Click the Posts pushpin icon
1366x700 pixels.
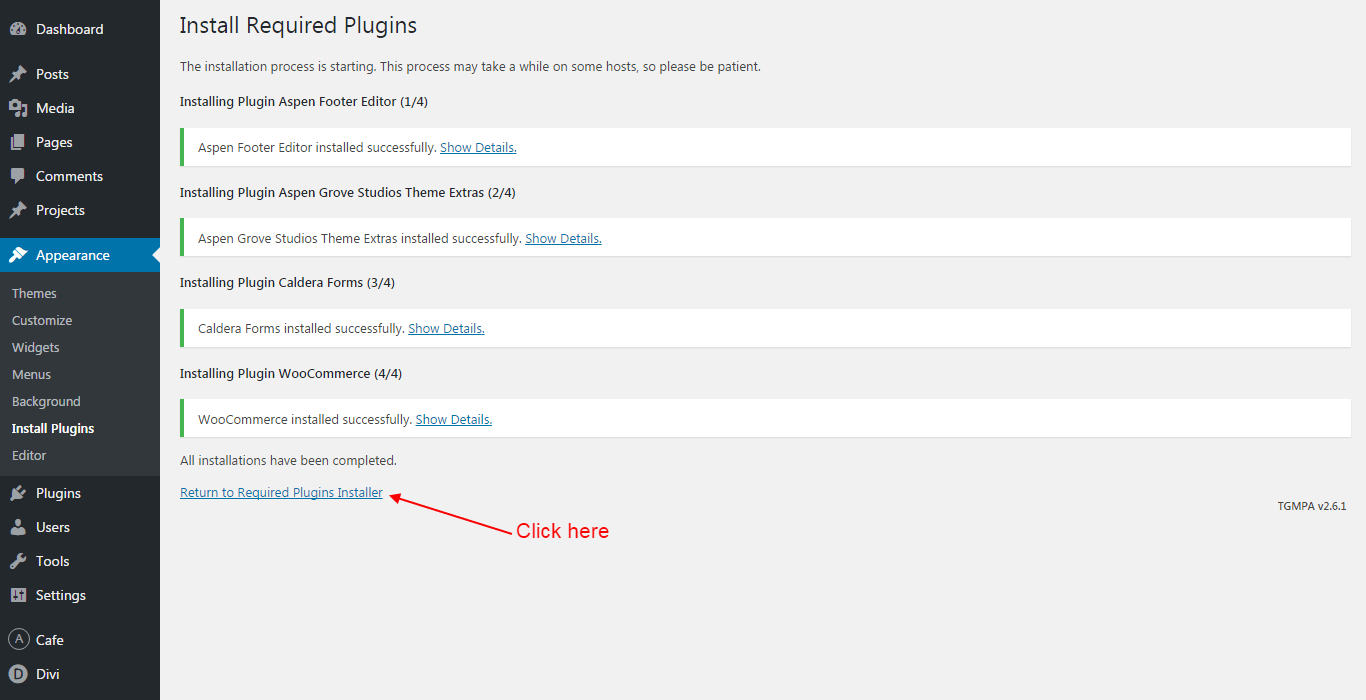pos(18,74)
